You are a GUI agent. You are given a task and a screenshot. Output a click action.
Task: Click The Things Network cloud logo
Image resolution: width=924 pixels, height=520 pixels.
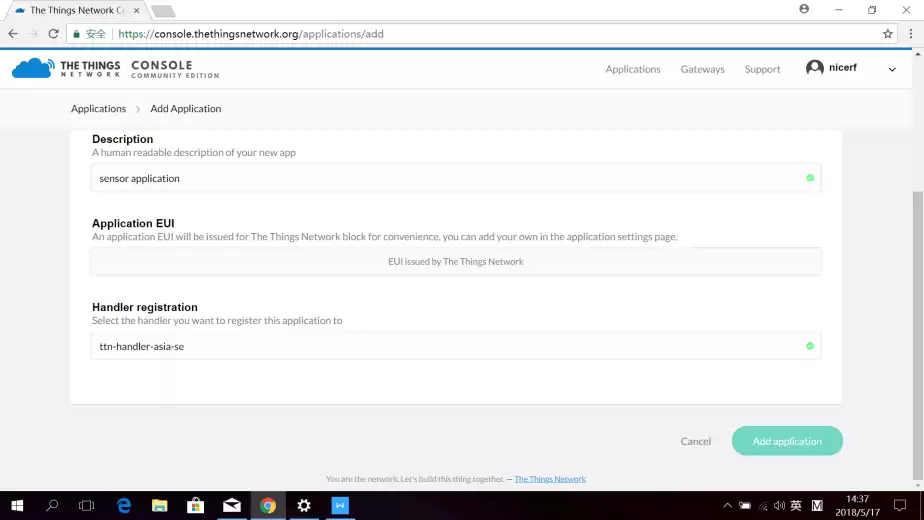tap(32, 68)
